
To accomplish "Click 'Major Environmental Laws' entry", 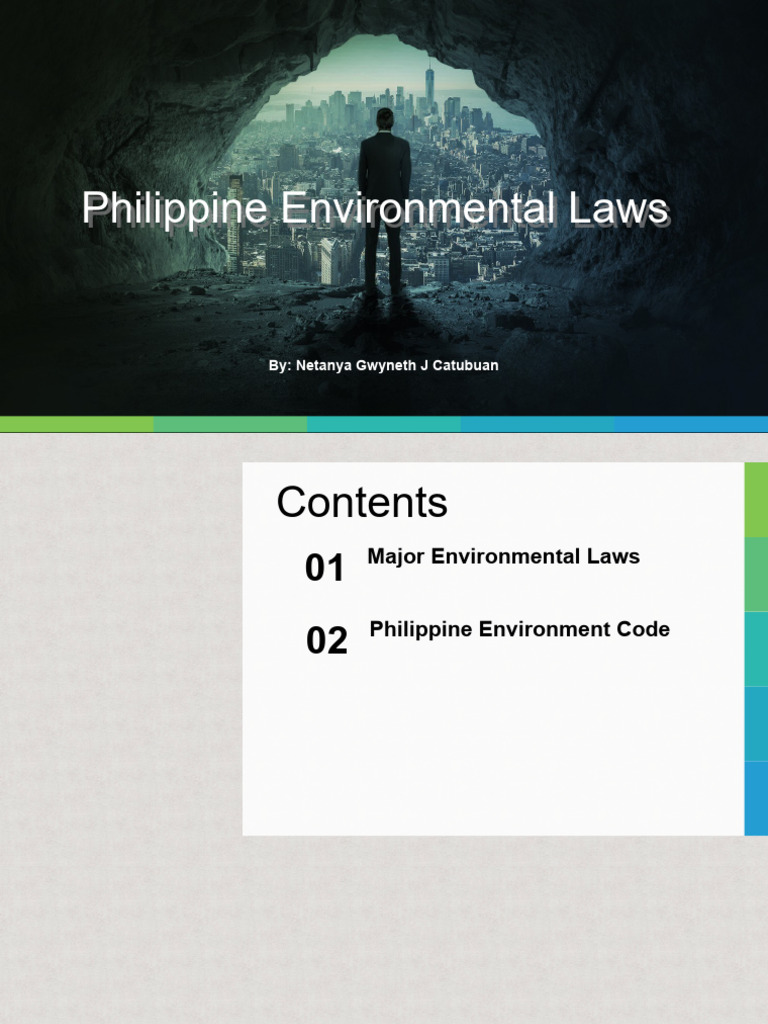I will point(504,556).
